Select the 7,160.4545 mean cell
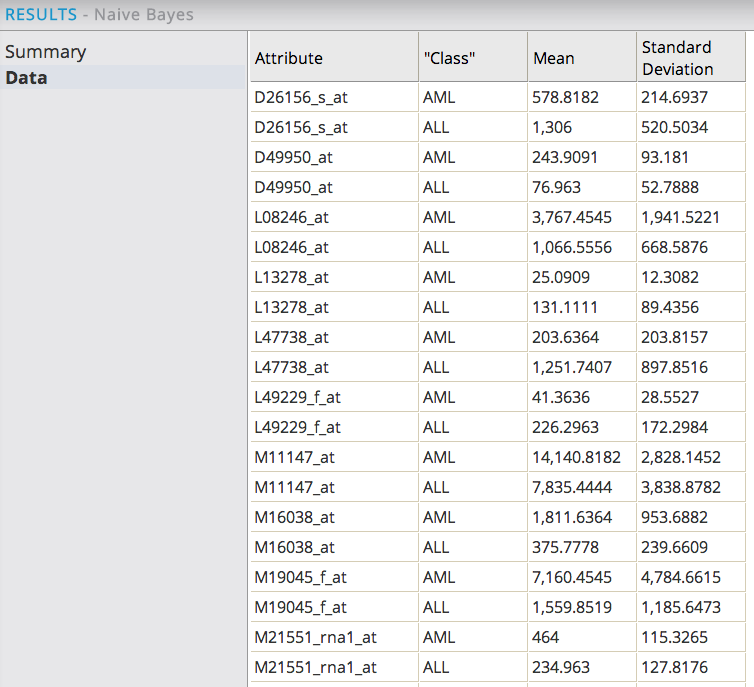This screenshot has height=687, width=754. point(573,577)
